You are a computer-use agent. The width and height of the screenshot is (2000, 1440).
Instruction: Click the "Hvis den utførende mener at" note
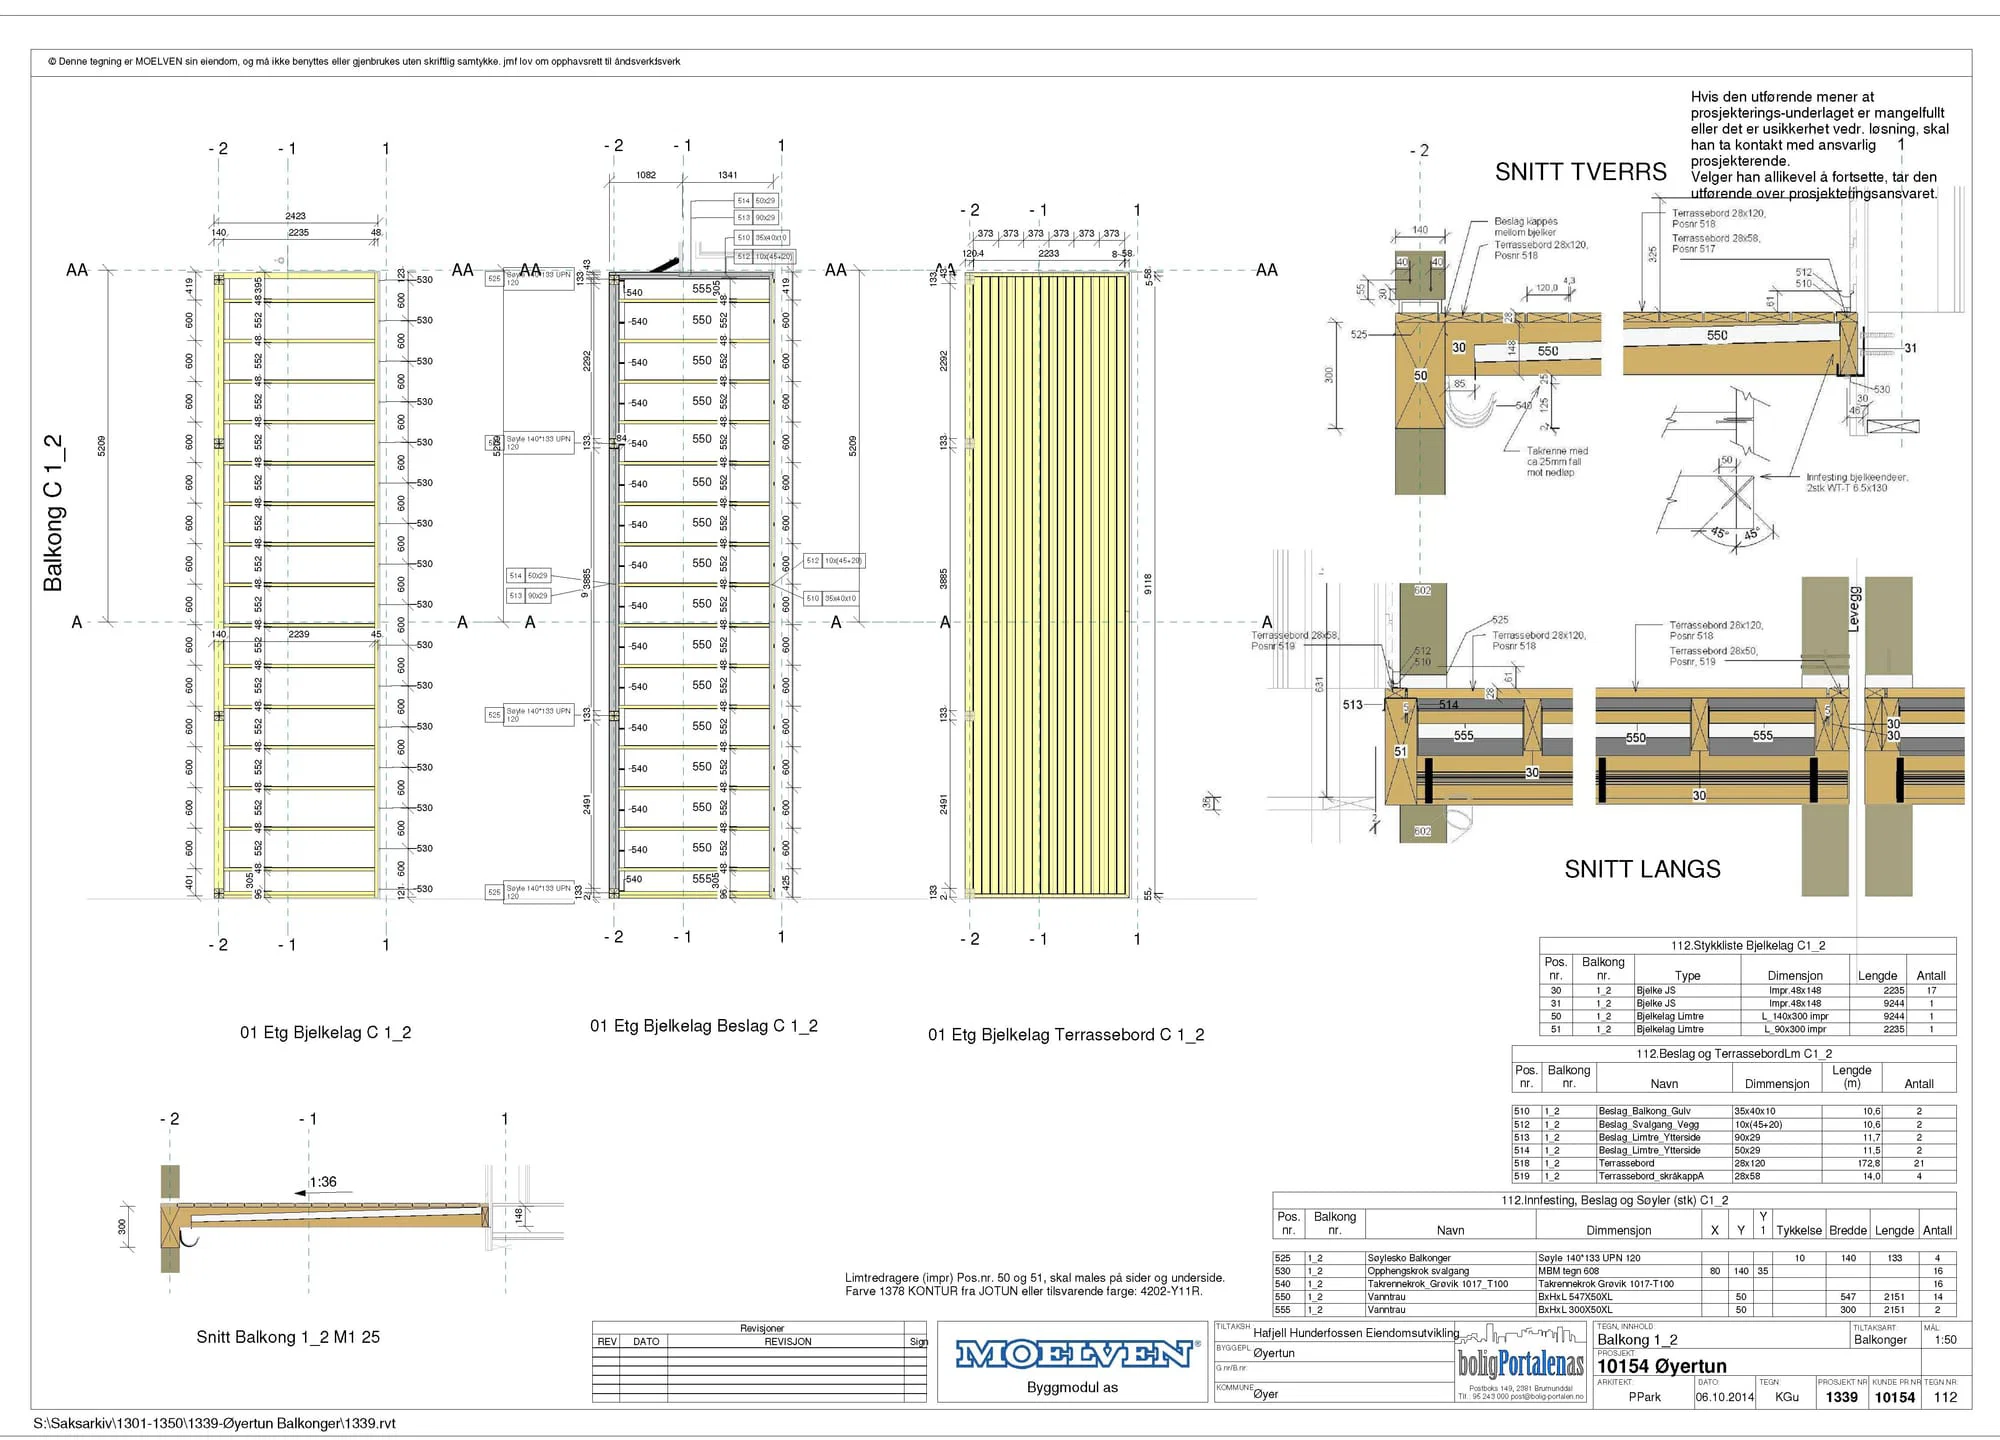pyautogui.click(x=1820, y=145)
